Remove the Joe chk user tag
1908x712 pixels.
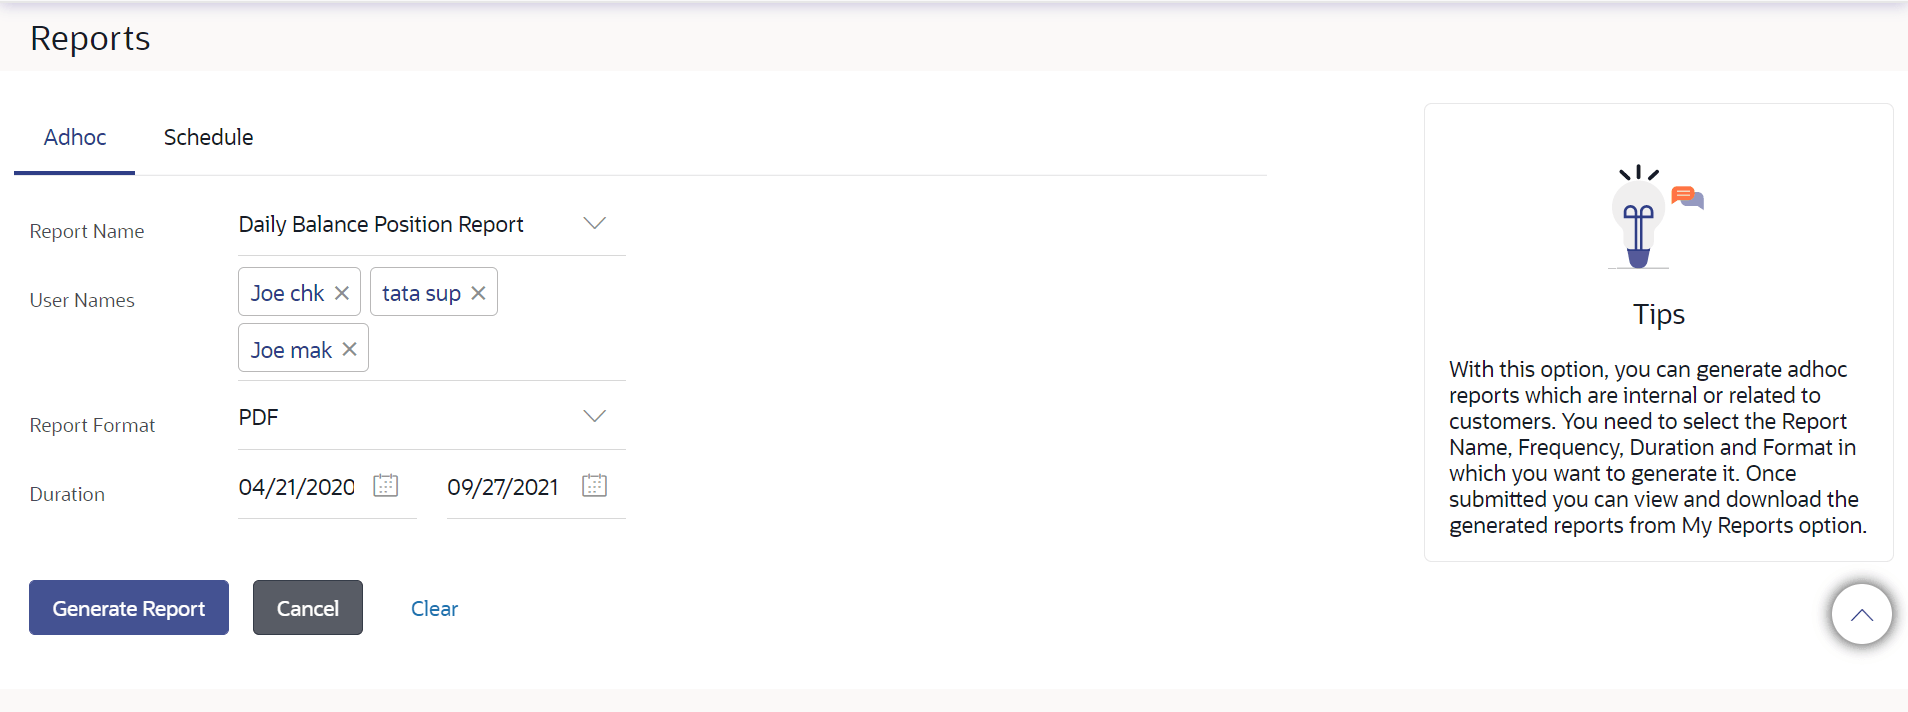click(x=342, y=293)
